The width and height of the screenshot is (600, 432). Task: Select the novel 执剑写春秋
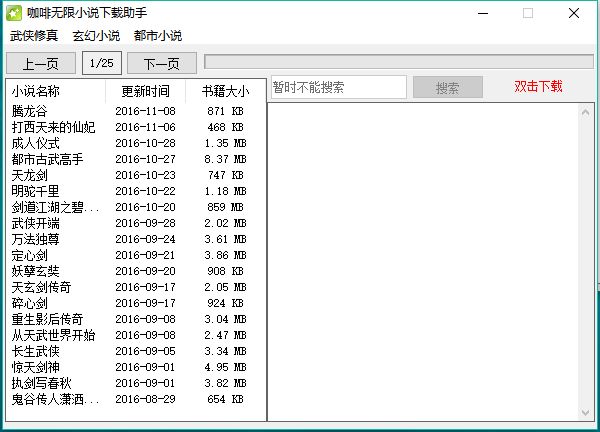tap(41, 383)
